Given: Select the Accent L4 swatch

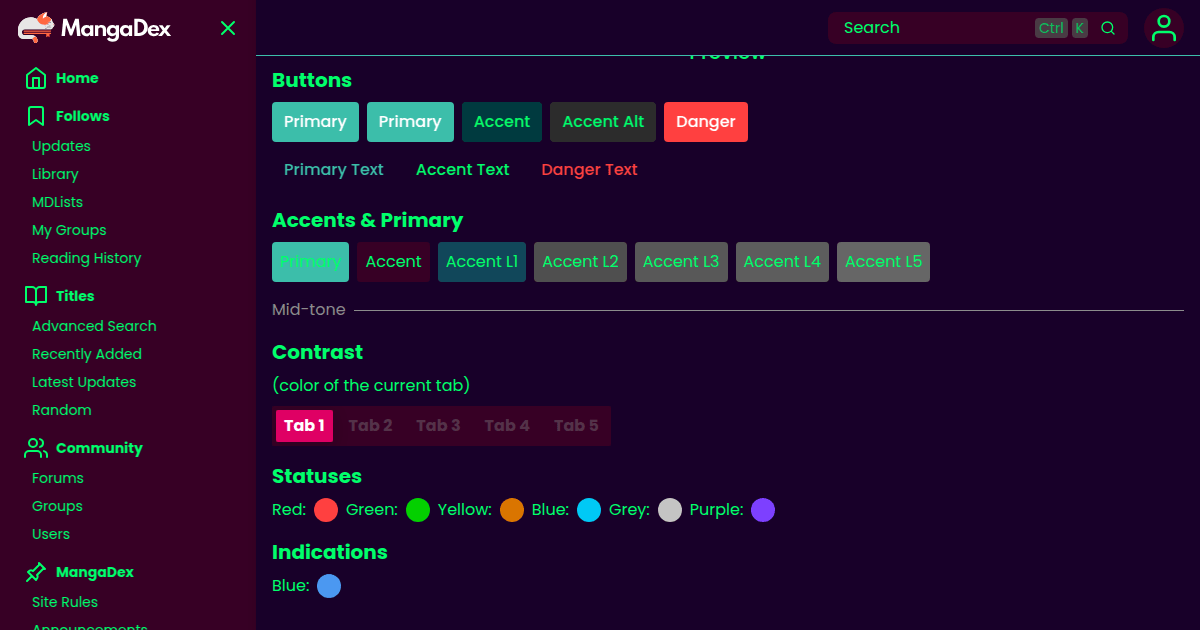Looking at the screenshot, I should (782, 262).
